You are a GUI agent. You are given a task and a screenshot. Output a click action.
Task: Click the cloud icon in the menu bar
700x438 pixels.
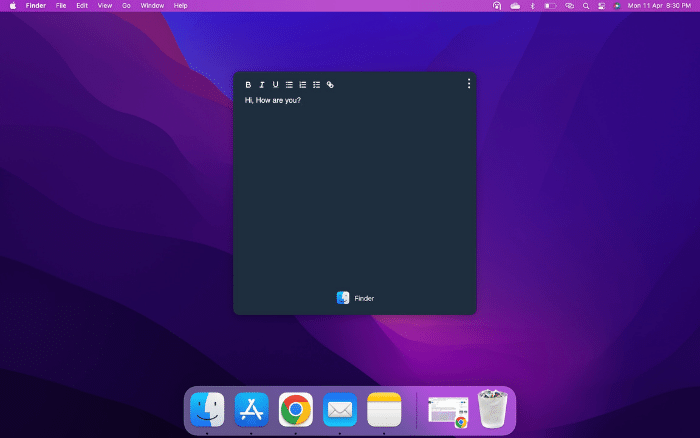515,6
